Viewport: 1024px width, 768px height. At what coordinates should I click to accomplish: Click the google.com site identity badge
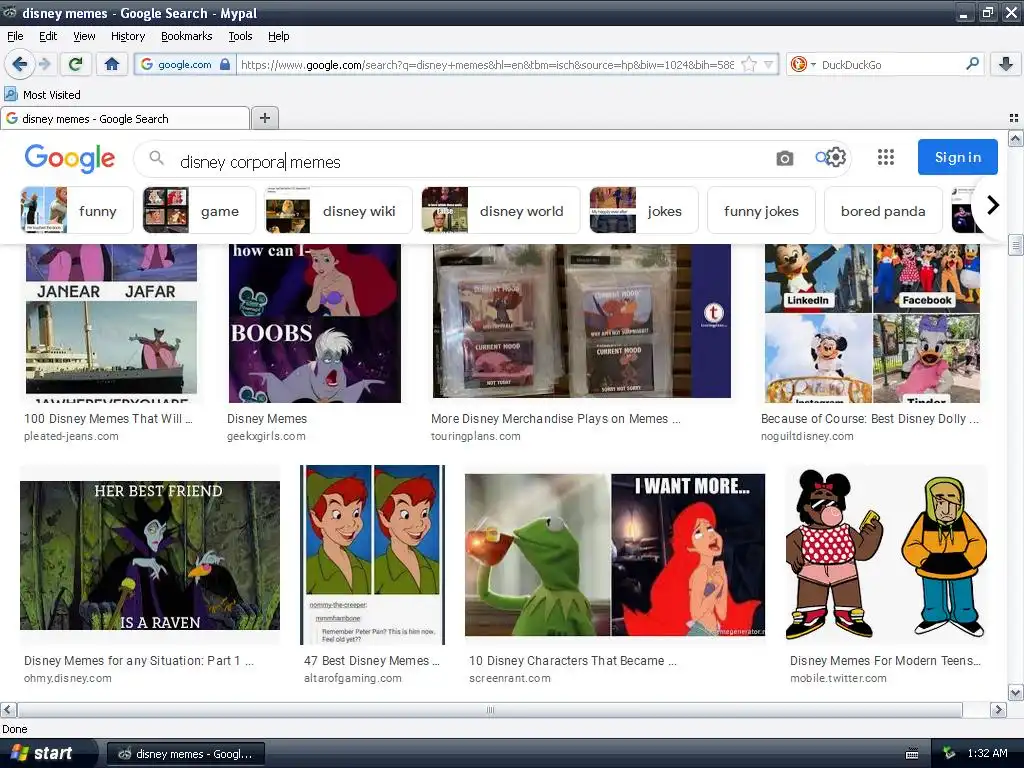(x=185, y=64)
